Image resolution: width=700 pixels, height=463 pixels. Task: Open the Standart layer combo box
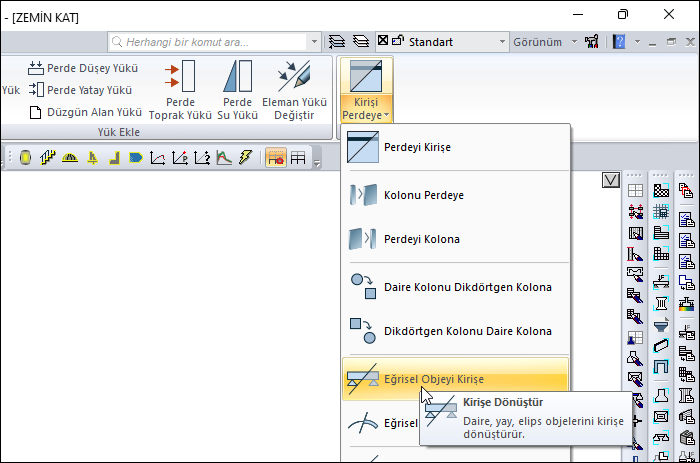pos(450,42)
